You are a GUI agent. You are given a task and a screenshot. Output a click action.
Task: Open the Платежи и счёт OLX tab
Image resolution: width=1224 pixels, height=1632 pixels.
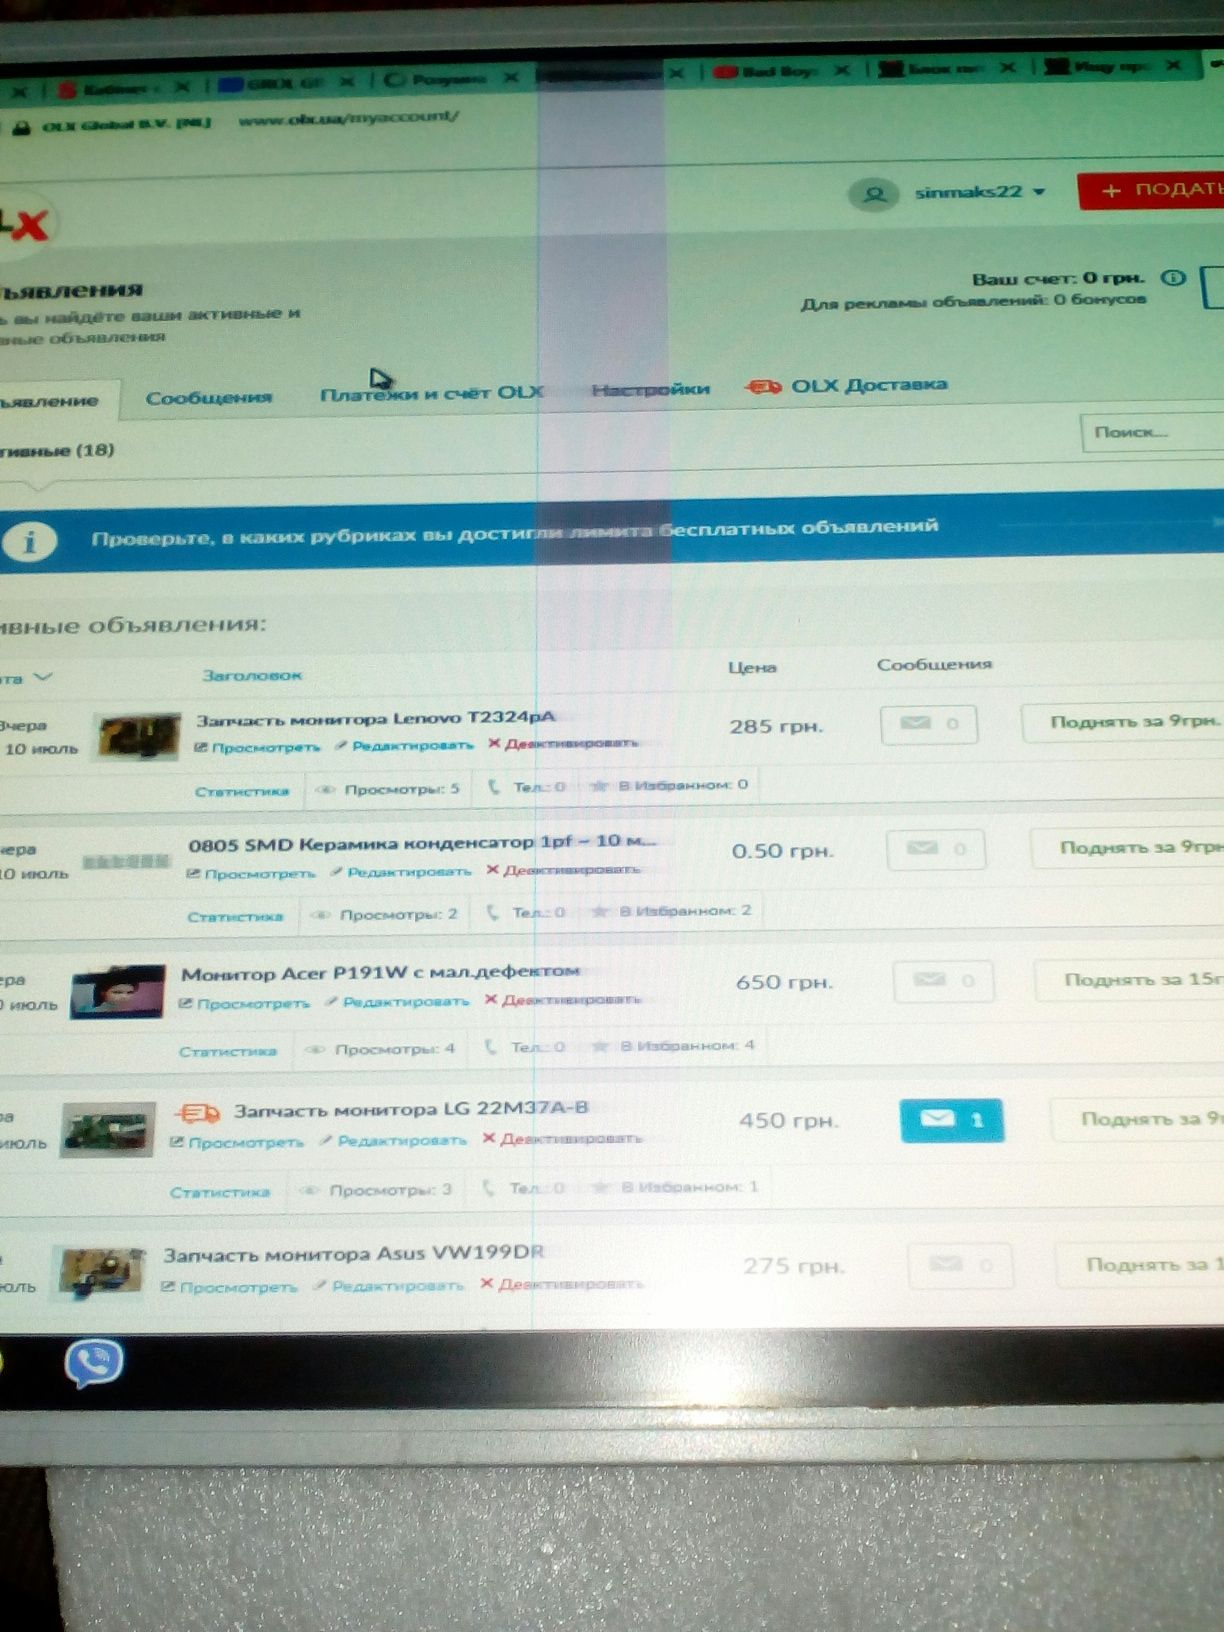point(431,393)
